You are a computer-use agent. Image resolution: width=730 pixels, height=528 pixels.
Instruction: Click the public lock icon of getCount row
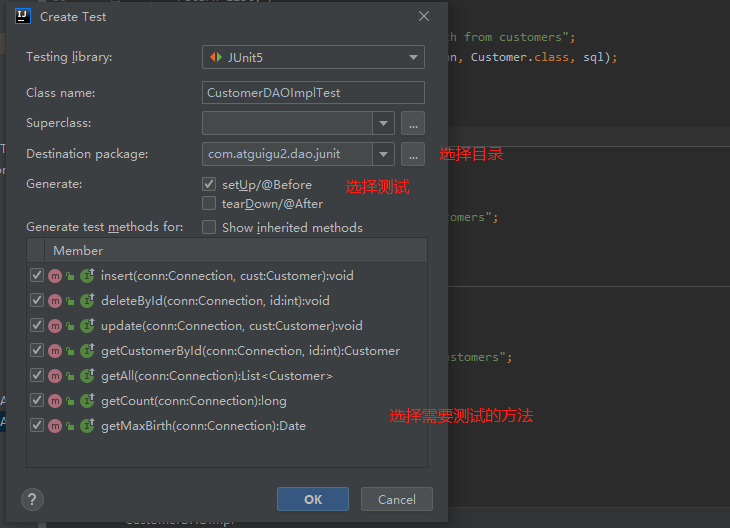click(x=70, y=401)
